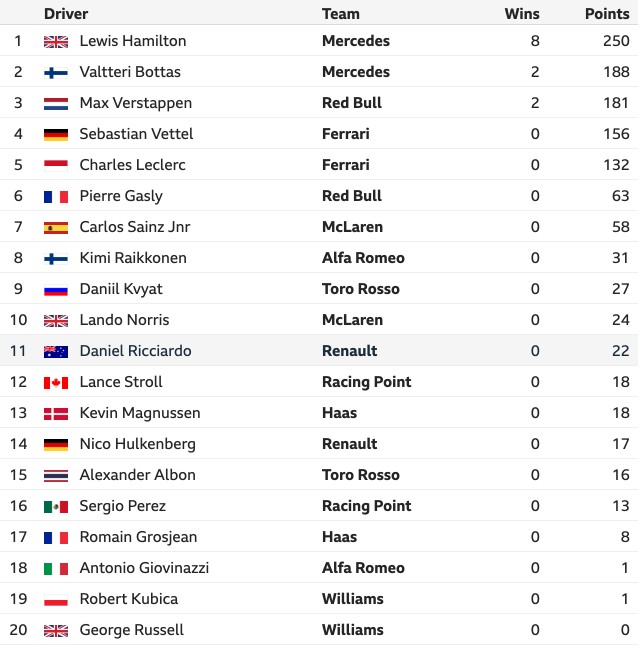Viewport: 644px width, 648px height.
Task: Click the Russian flag beside Daniil Kvyat
Action: pyautogui.click(x=56, y=289)
